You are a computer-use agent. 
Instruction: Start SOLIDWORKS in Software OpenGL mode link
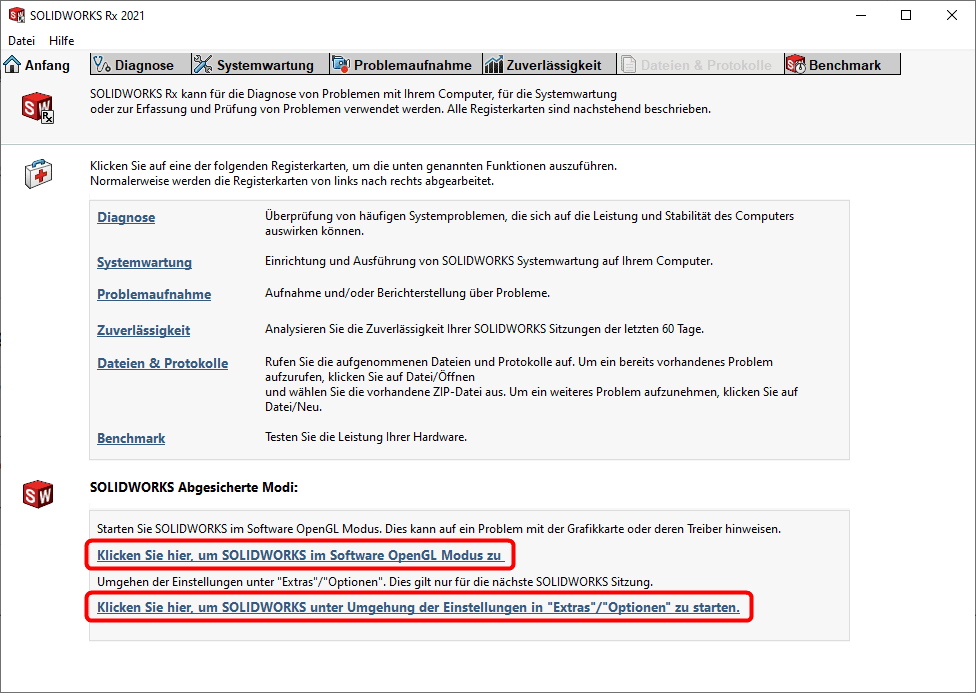pyautogui.click(x=299, y=555)
